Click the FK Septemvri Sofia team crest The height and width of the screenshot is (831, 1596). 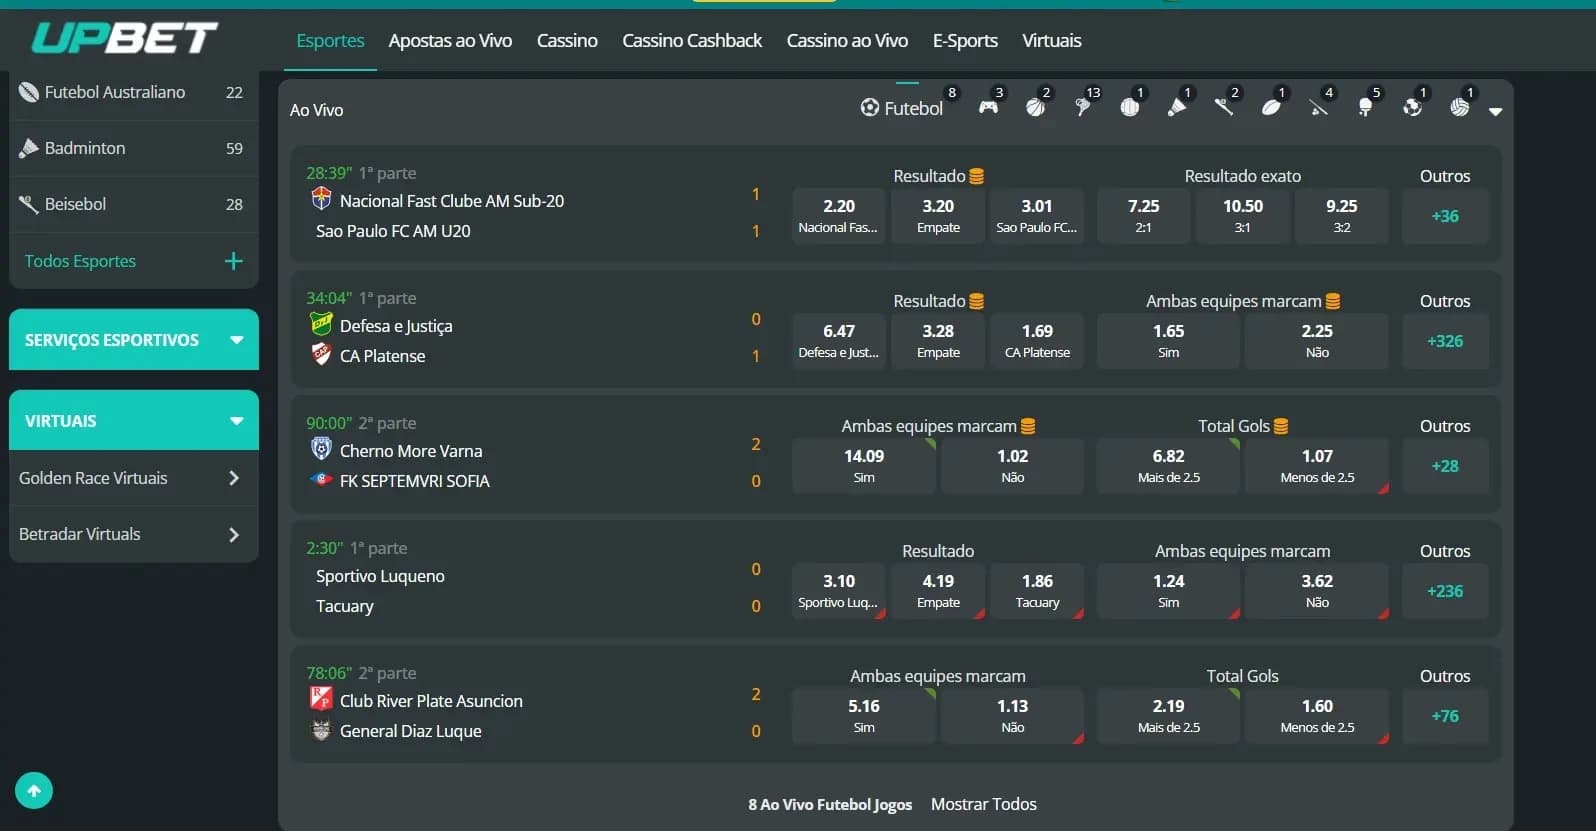321,479
